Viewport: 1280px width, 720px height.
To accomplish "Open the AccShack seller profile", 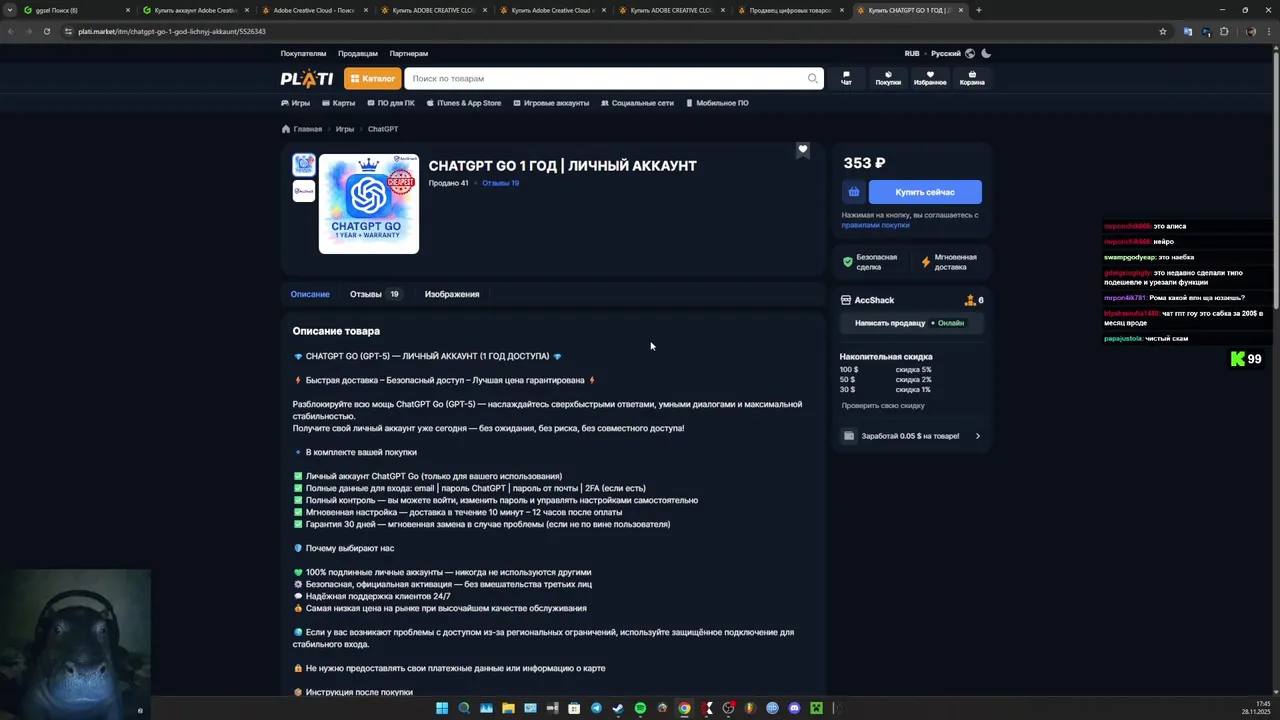I will (874, 300).
